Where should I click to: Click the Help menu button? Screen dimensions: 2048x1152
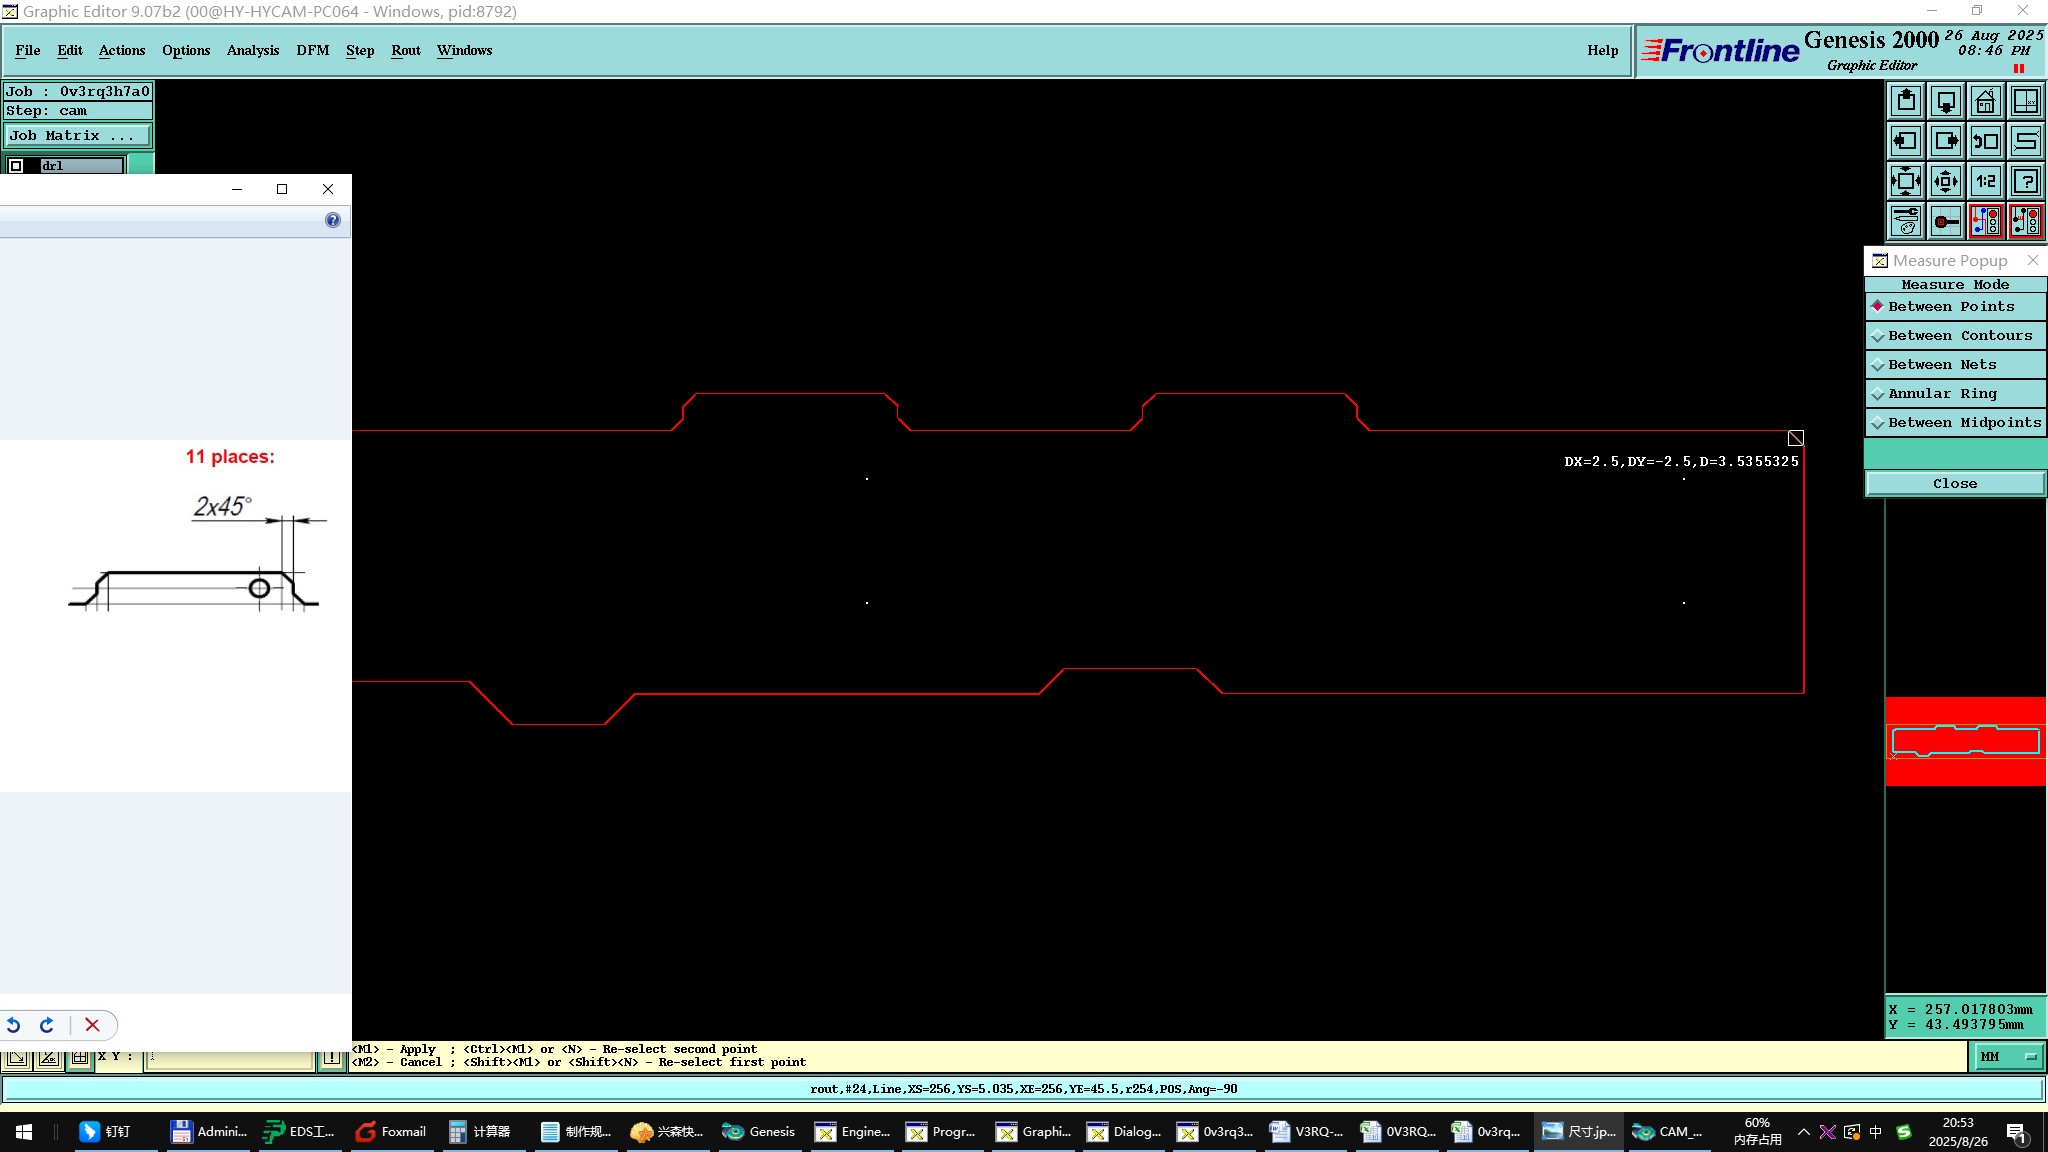[x=1602, y=50]
